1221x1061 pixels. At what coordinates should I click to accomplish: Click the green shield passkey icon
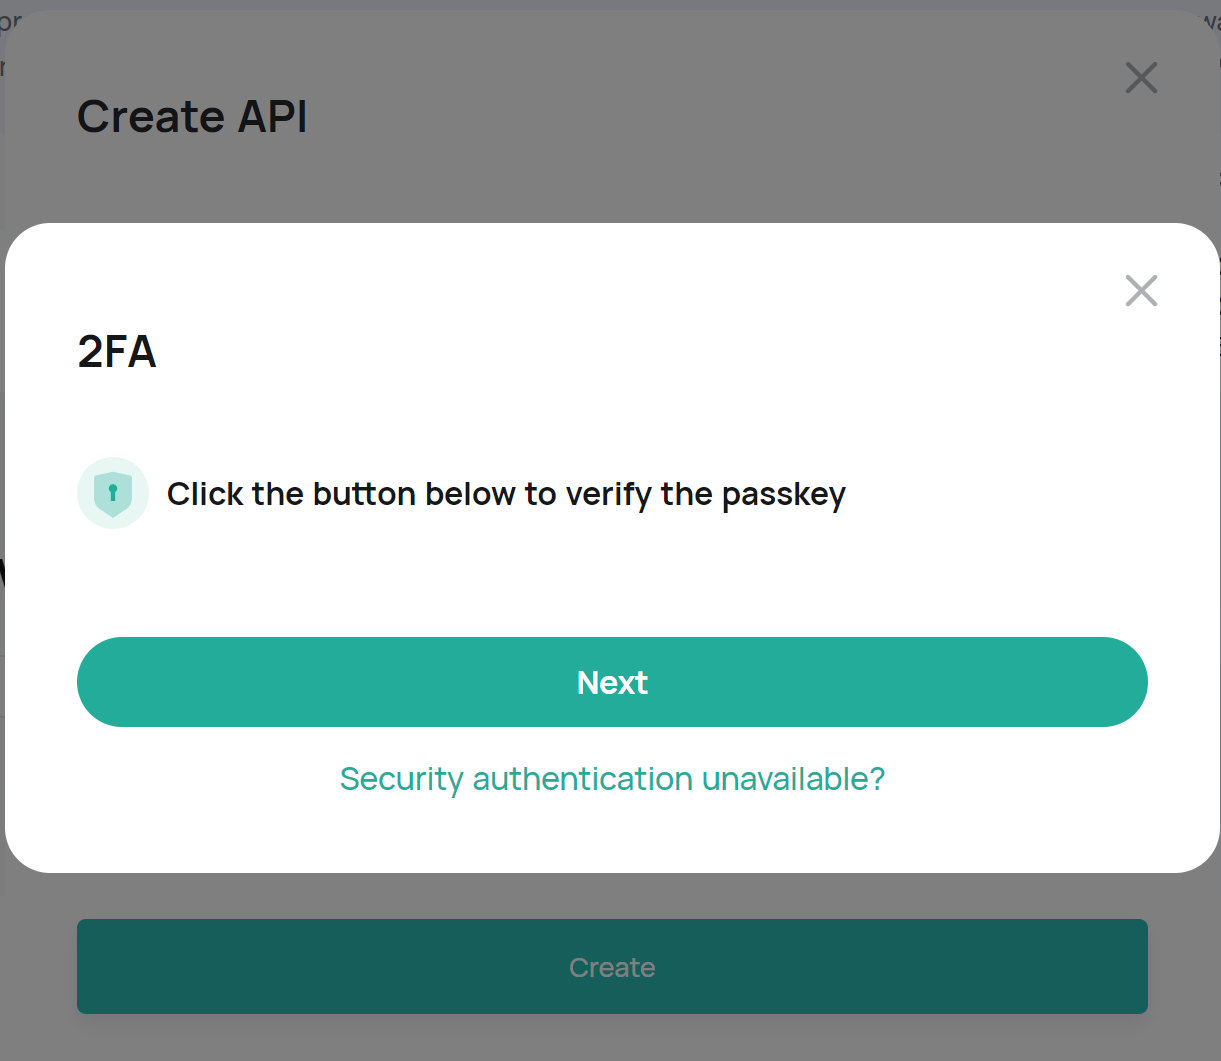[113, 493]
